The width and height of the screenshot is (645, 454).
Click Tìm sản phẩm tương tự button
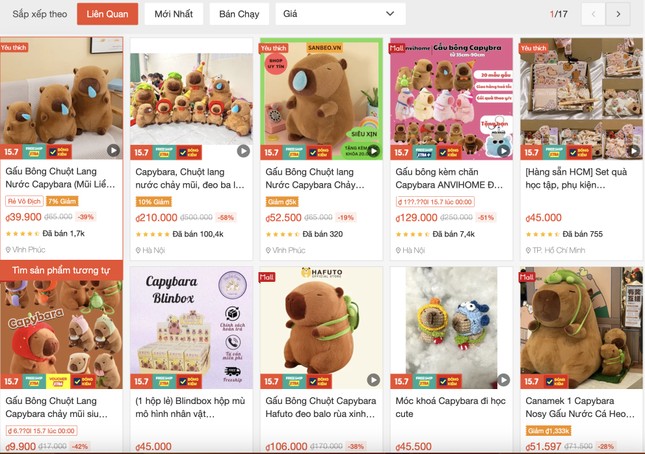61,270
